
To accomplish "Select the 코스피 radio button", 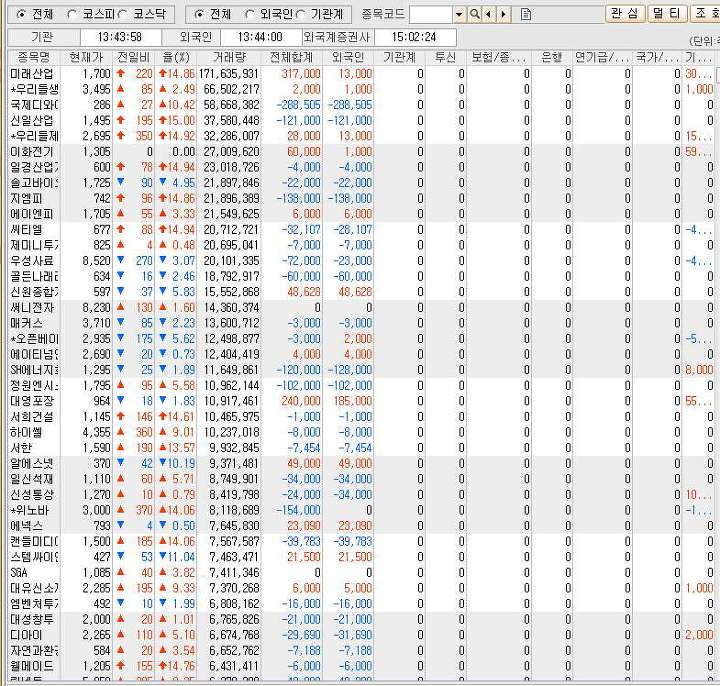I will click(x=72, y=15).
